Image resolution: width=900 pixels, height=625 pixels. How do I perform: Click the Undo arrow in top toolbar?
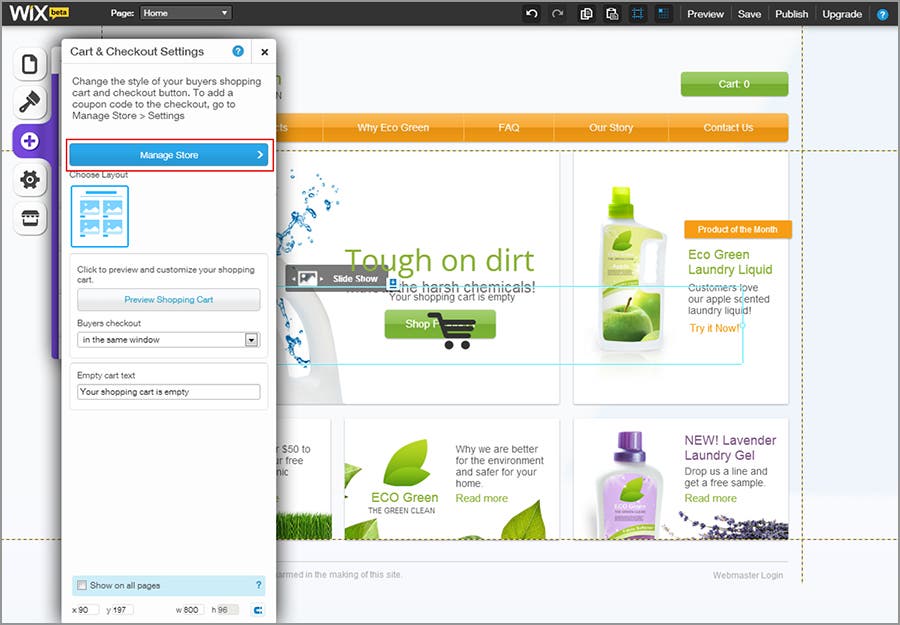click(531, 14)
